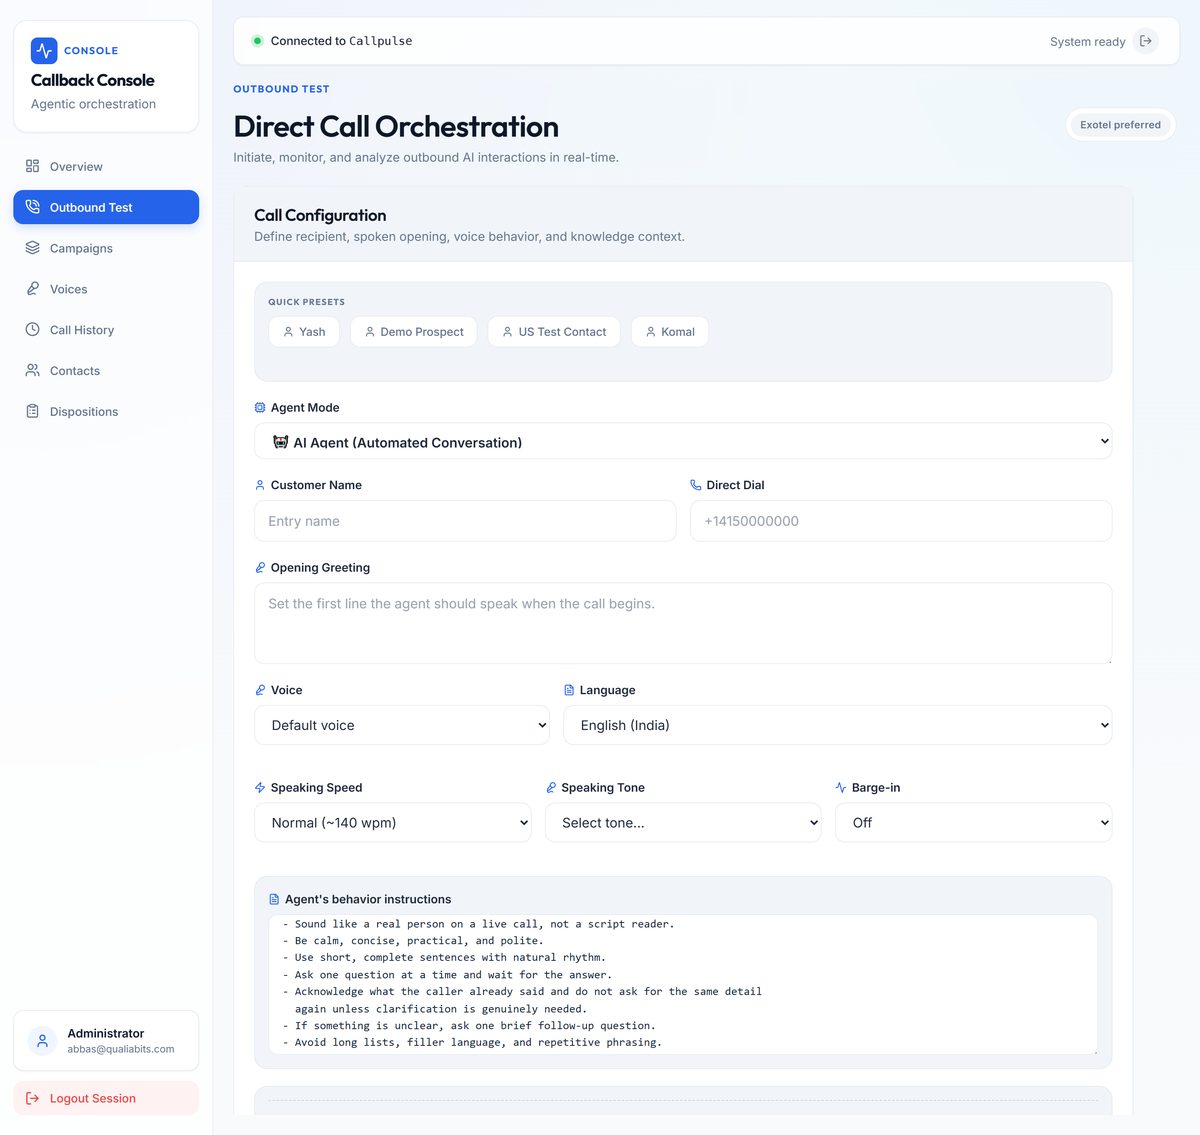The width and height of the screenshot is (1200, 1135).
Task: Click the Call History clock icon
Action: [32, 330]
